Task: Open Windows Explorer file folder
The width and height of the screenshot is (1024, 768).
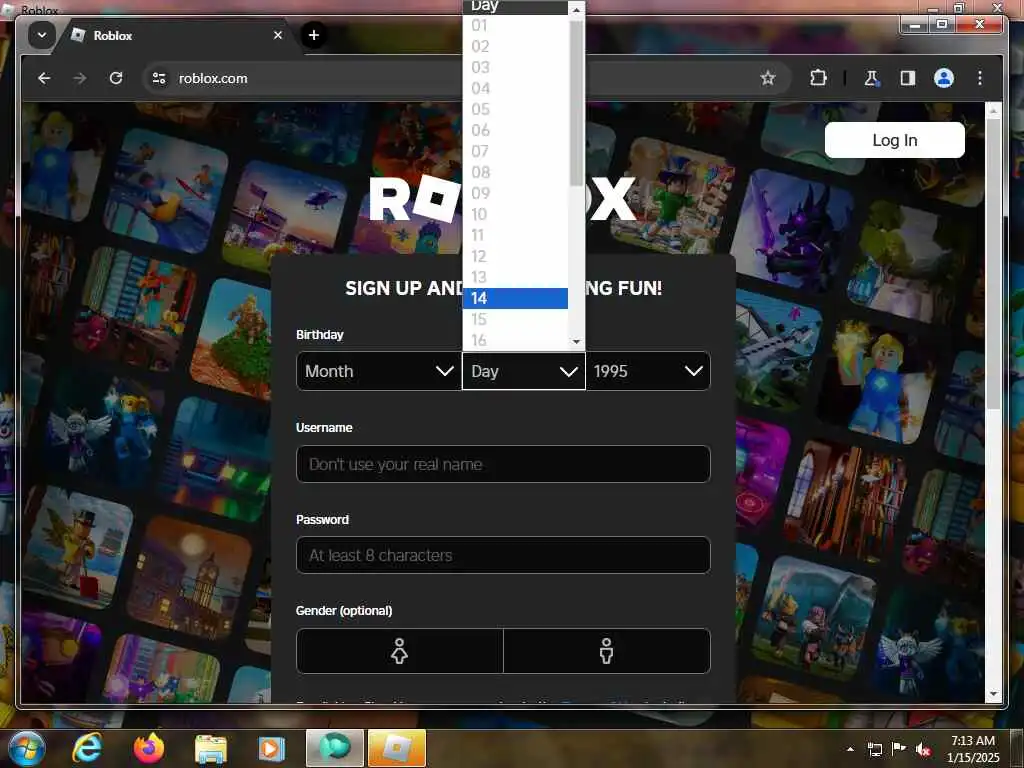Action: pos(211,748)
